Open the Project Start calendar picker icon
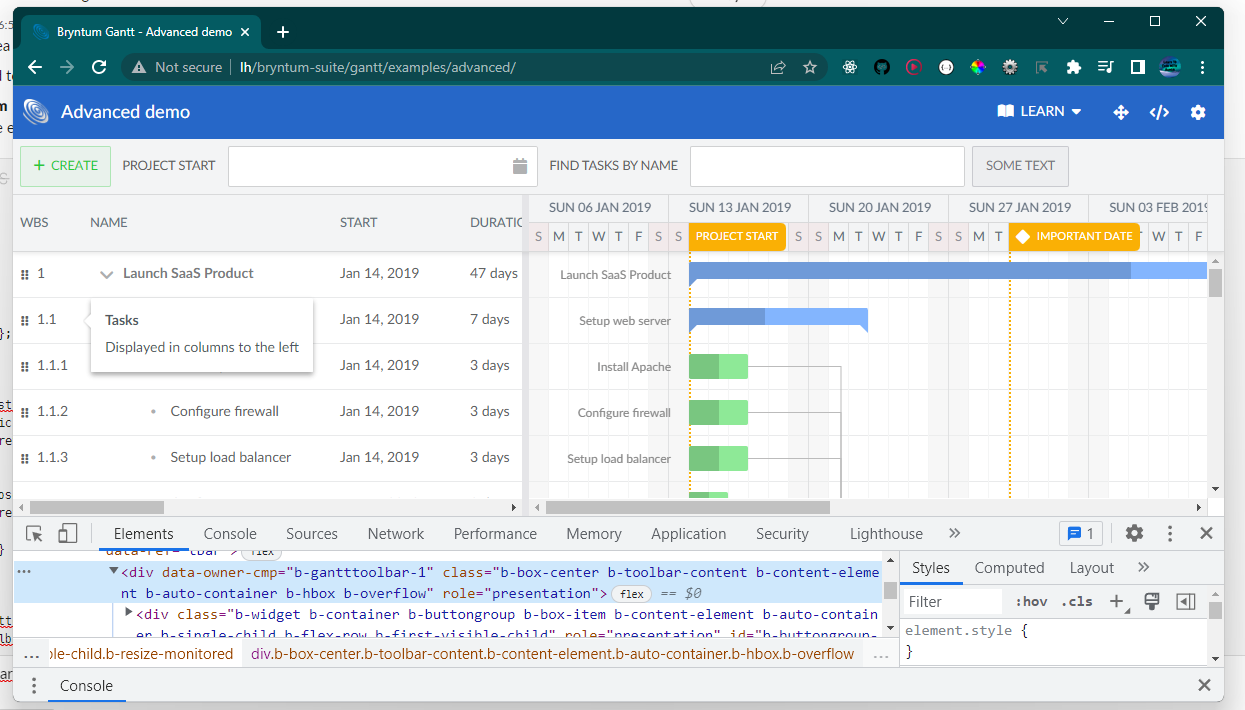1245x710 pixels. [x=519, y=166]
